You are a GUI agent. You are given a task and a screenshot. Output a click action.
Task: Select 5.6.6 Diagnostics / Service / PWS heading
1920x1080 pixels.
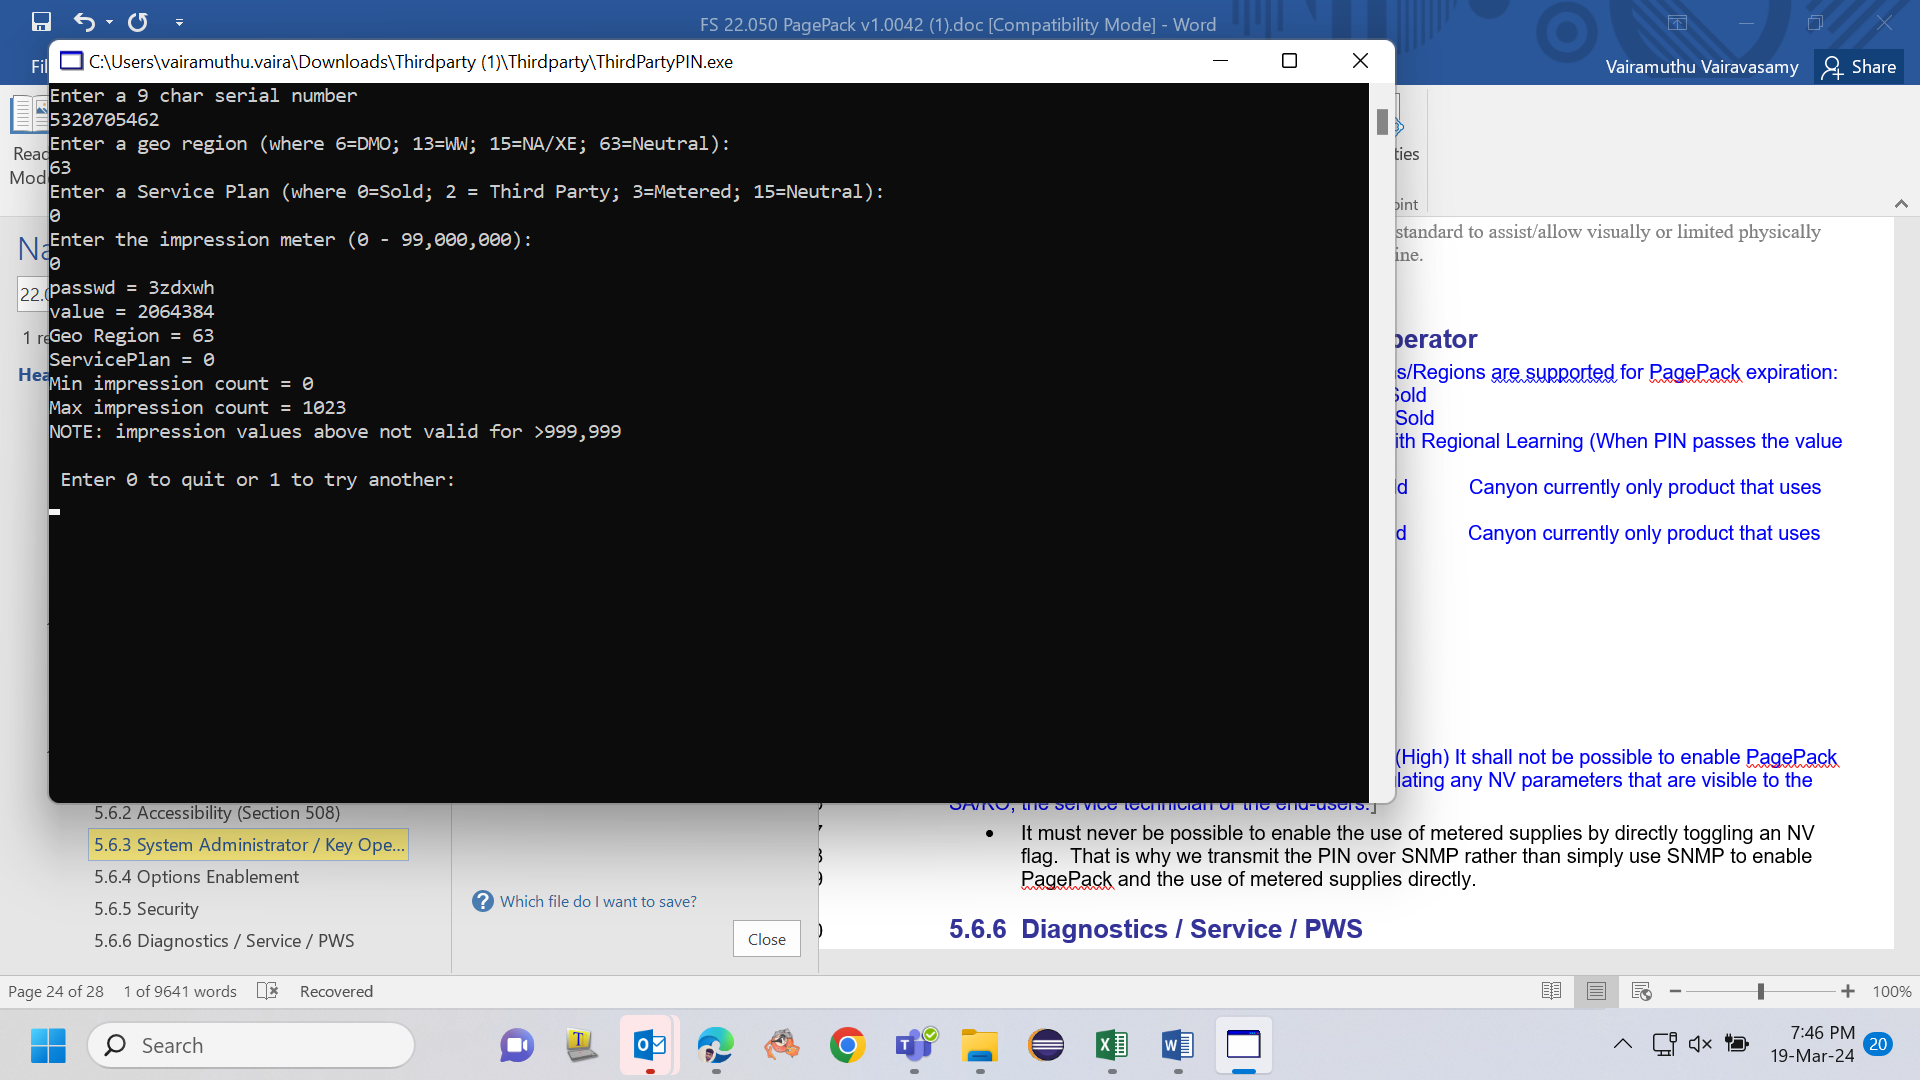[224, 941]
